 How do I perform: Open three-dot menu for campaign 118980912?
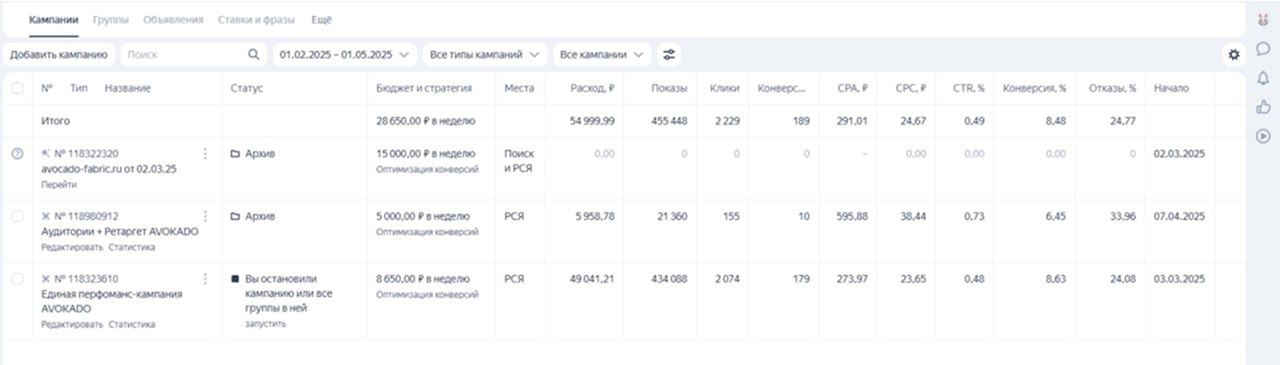coord(206,216)
